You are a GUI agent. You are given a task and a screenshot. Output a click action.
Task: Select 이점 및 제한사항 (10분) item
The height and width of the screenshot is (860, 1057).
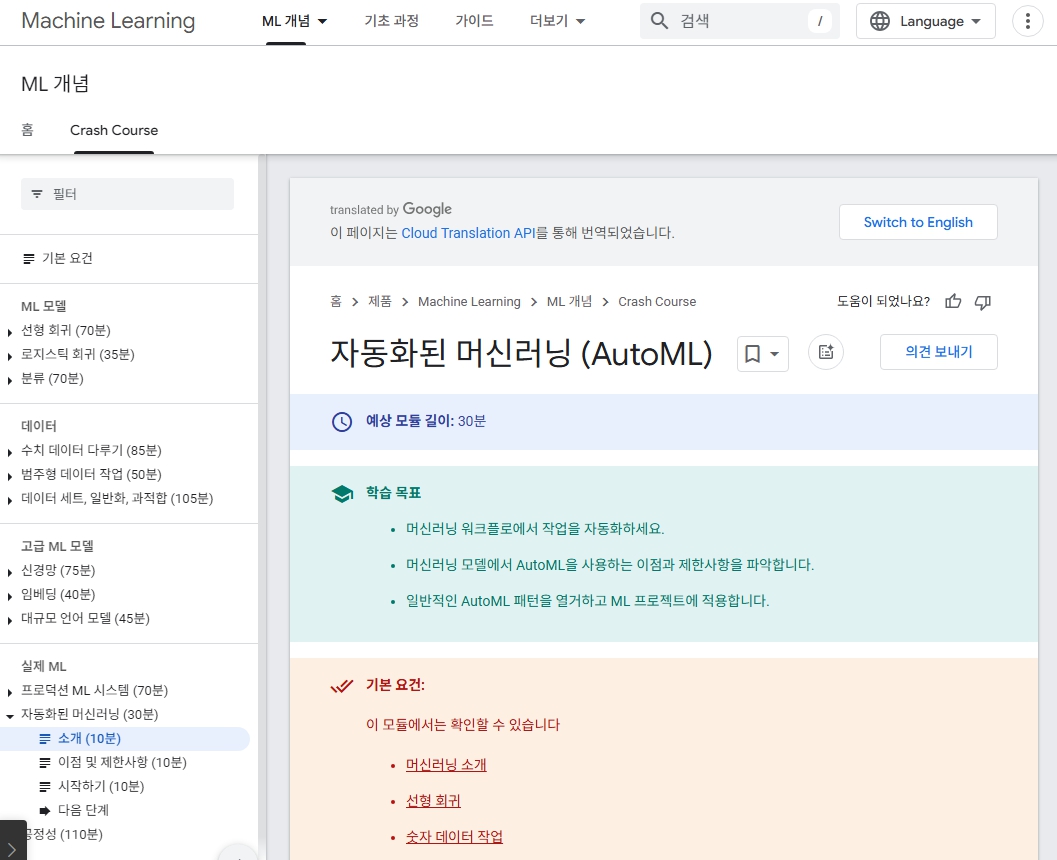point(122,762)
